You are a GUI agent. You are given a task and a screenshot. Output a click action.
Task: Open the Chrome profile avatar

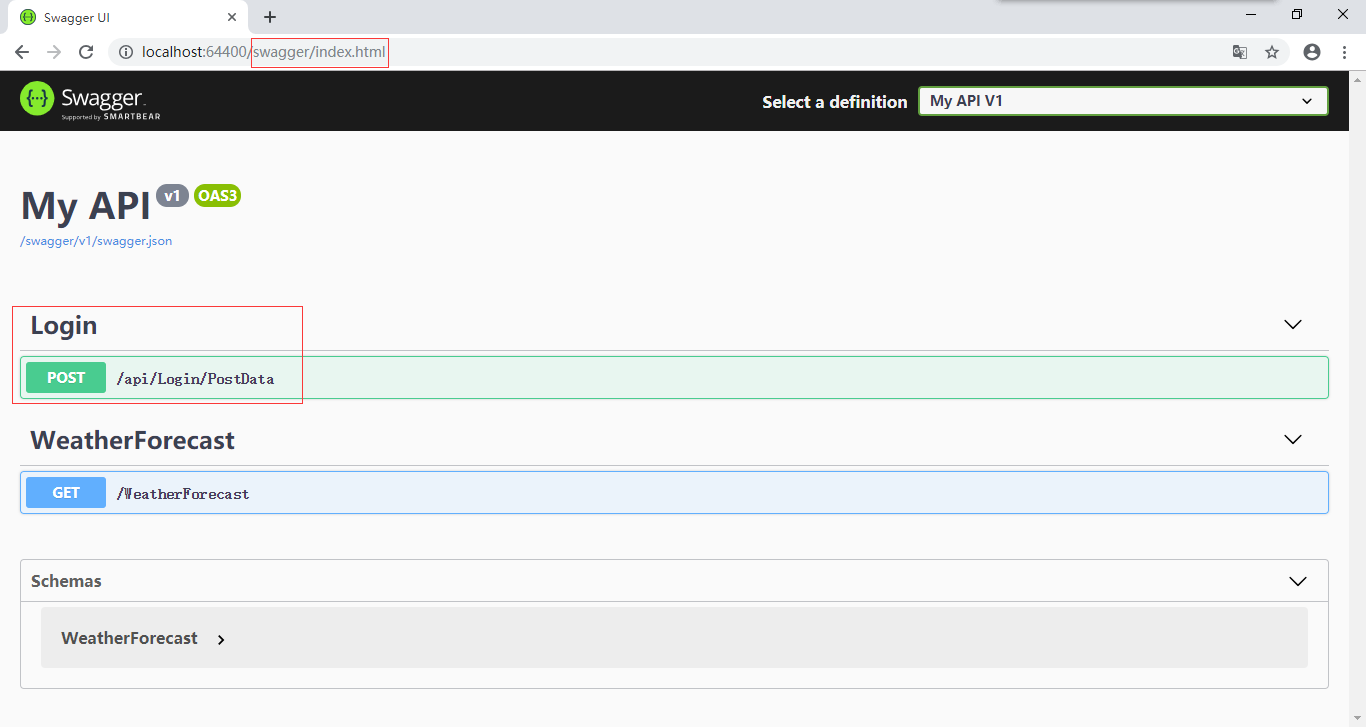click(1312, 52)
